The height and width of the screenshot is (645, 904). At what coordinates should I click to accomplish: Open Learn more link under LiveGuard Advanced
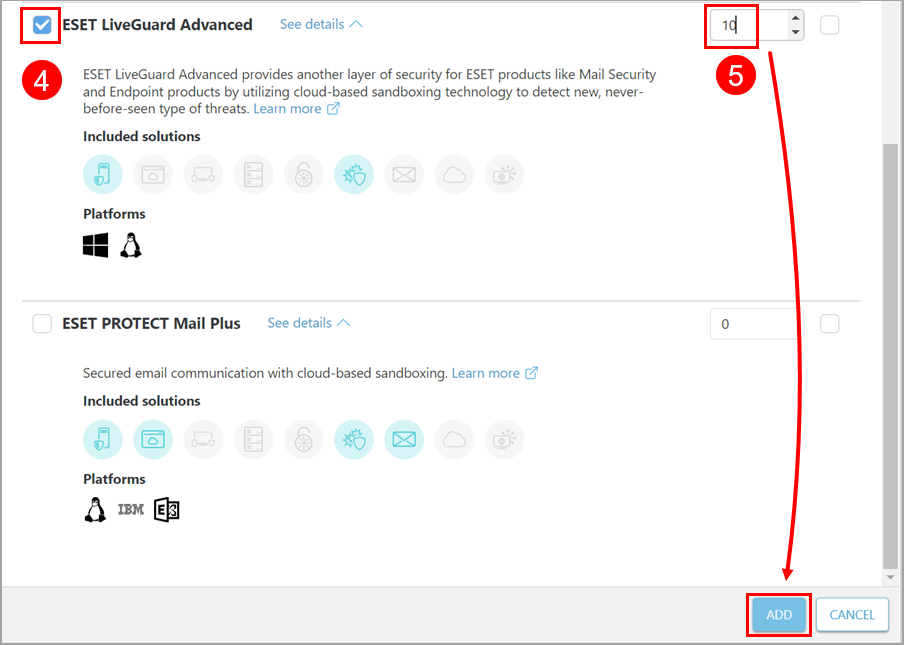coord(296,108)
